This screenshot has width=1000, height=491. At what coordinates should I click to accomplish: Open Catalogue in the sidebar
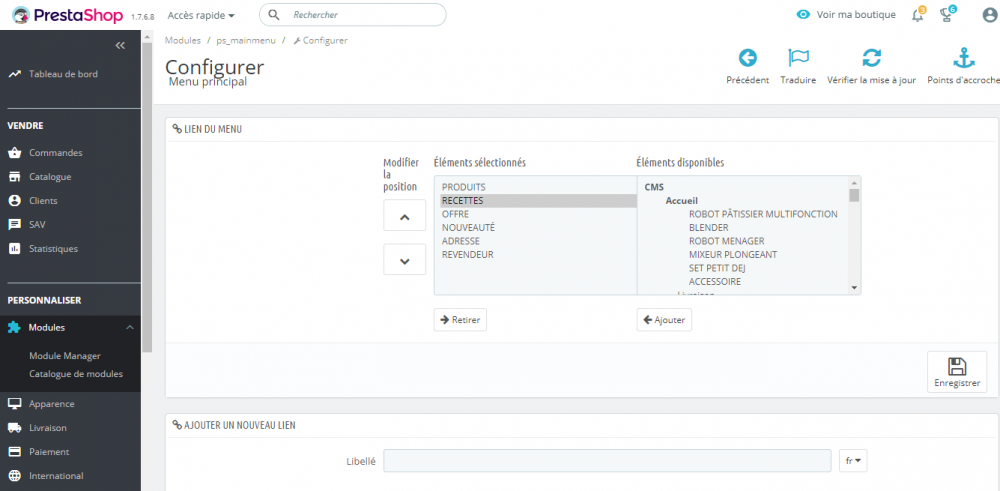[50, 177]
